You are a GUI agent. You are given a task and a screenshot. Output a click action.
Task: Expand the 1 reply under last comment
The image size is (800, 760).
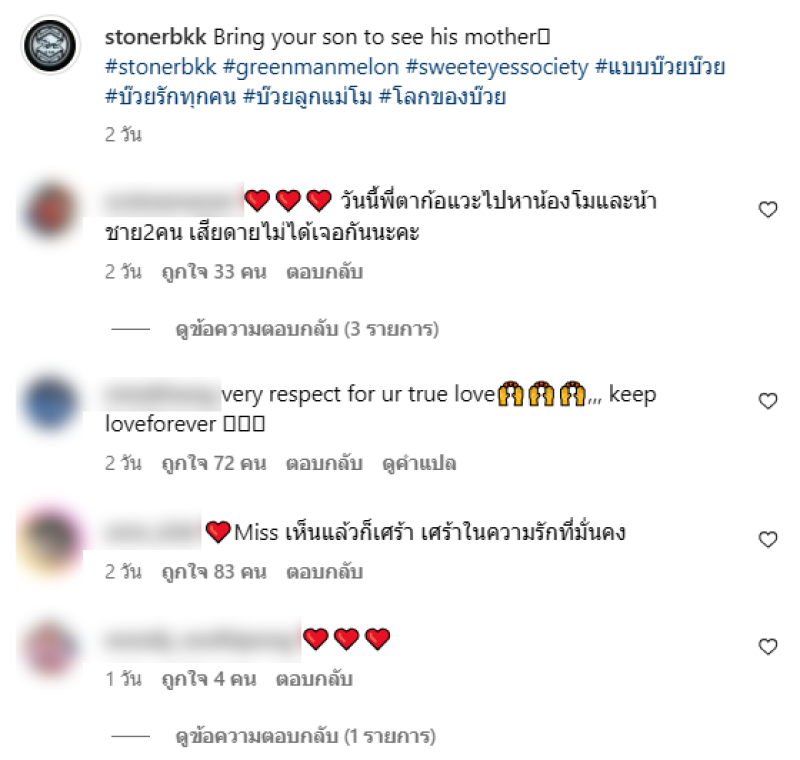(x=305, y=736)
